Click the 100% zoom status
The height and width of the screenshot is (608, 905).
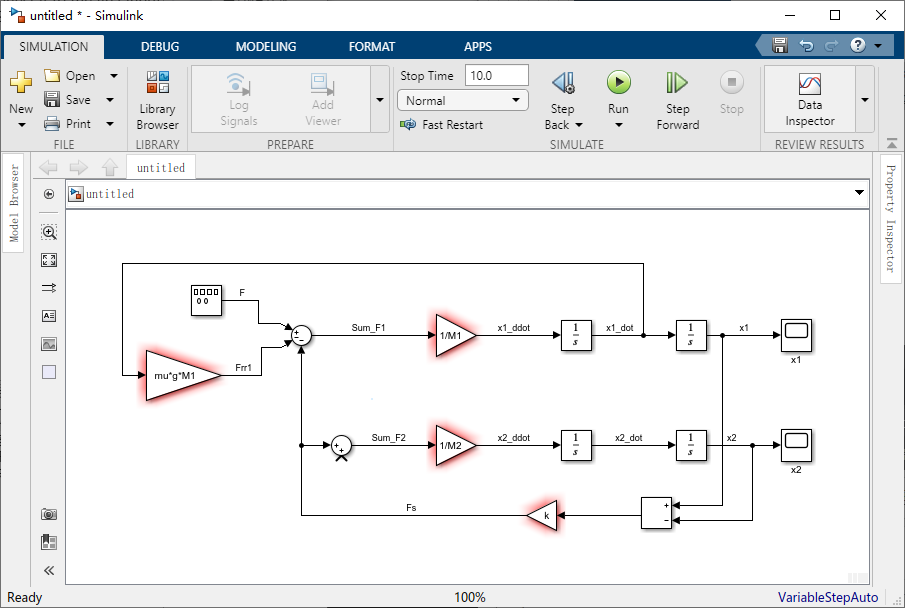469,597
